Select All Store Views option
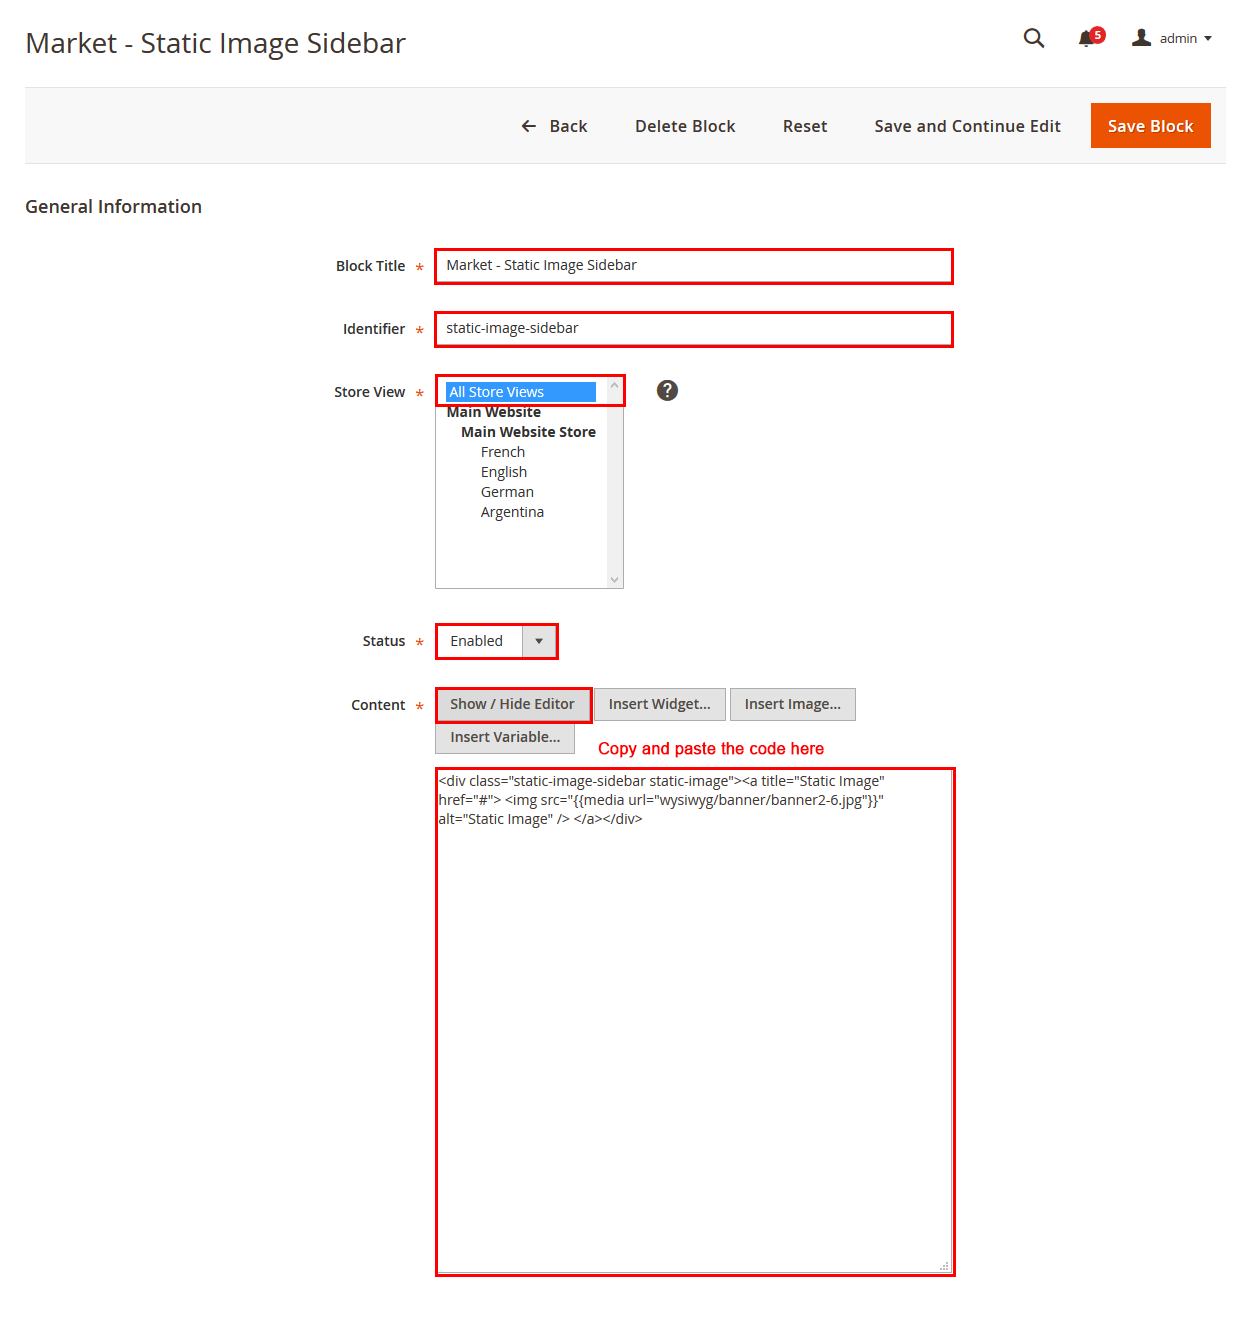This screenshot has height=1329, width=1241. 521,392
